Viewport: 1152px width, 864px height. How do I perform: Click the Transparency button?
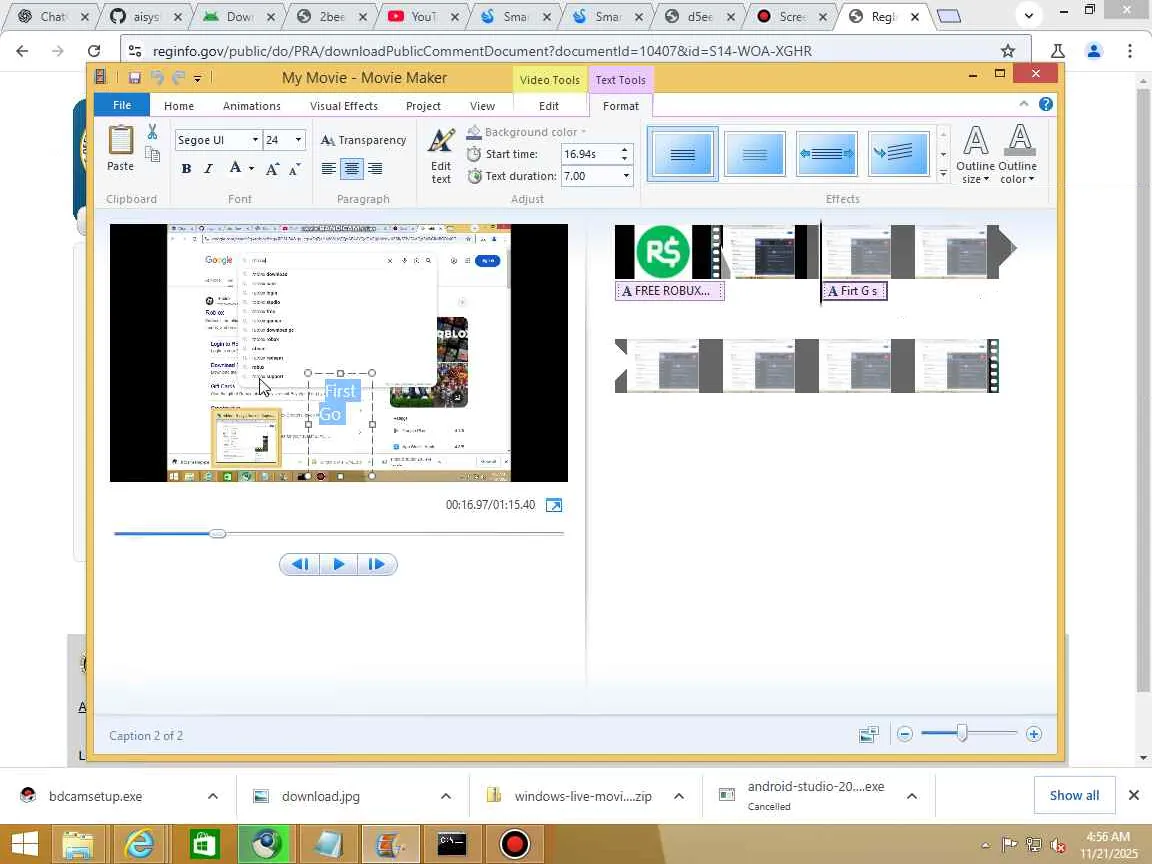[363, 140]
